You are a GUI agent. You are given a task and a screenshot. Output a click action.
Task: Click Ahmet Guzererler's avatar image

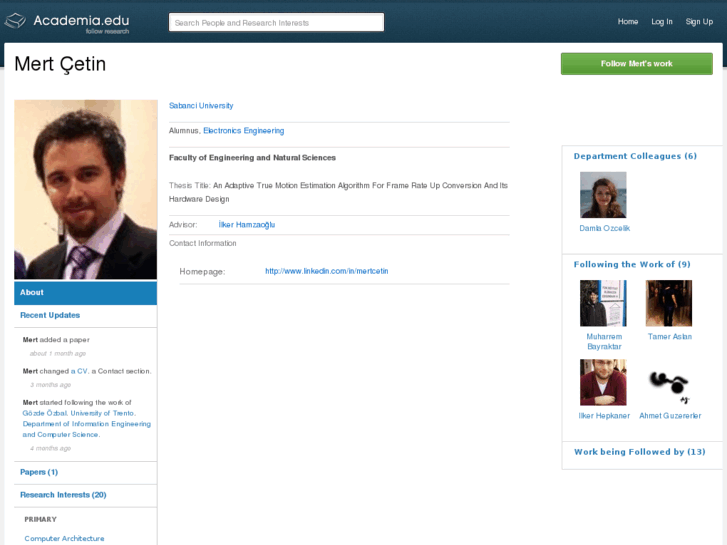(x=669, y=382)
